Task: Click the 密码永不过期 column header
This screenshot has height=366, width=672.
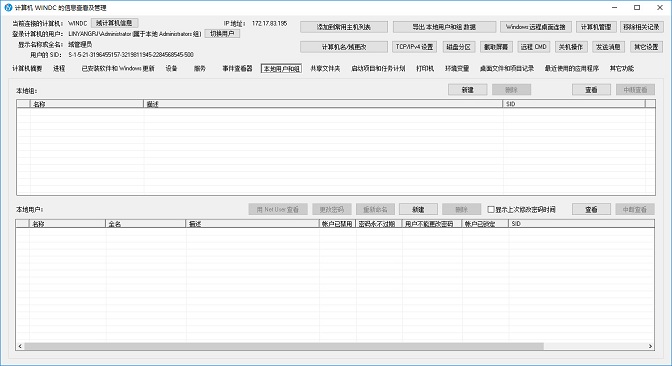Action: point(379,224)
